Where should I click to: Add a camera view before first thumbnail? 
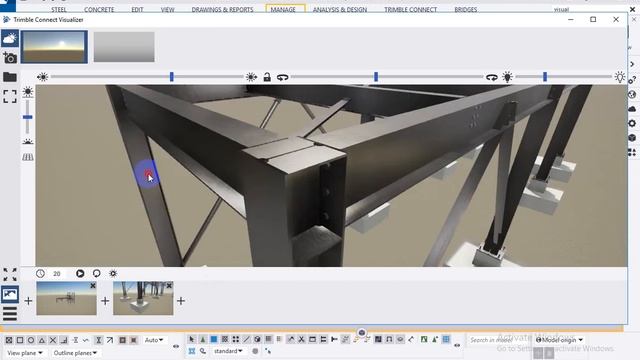tap(28, 301)
